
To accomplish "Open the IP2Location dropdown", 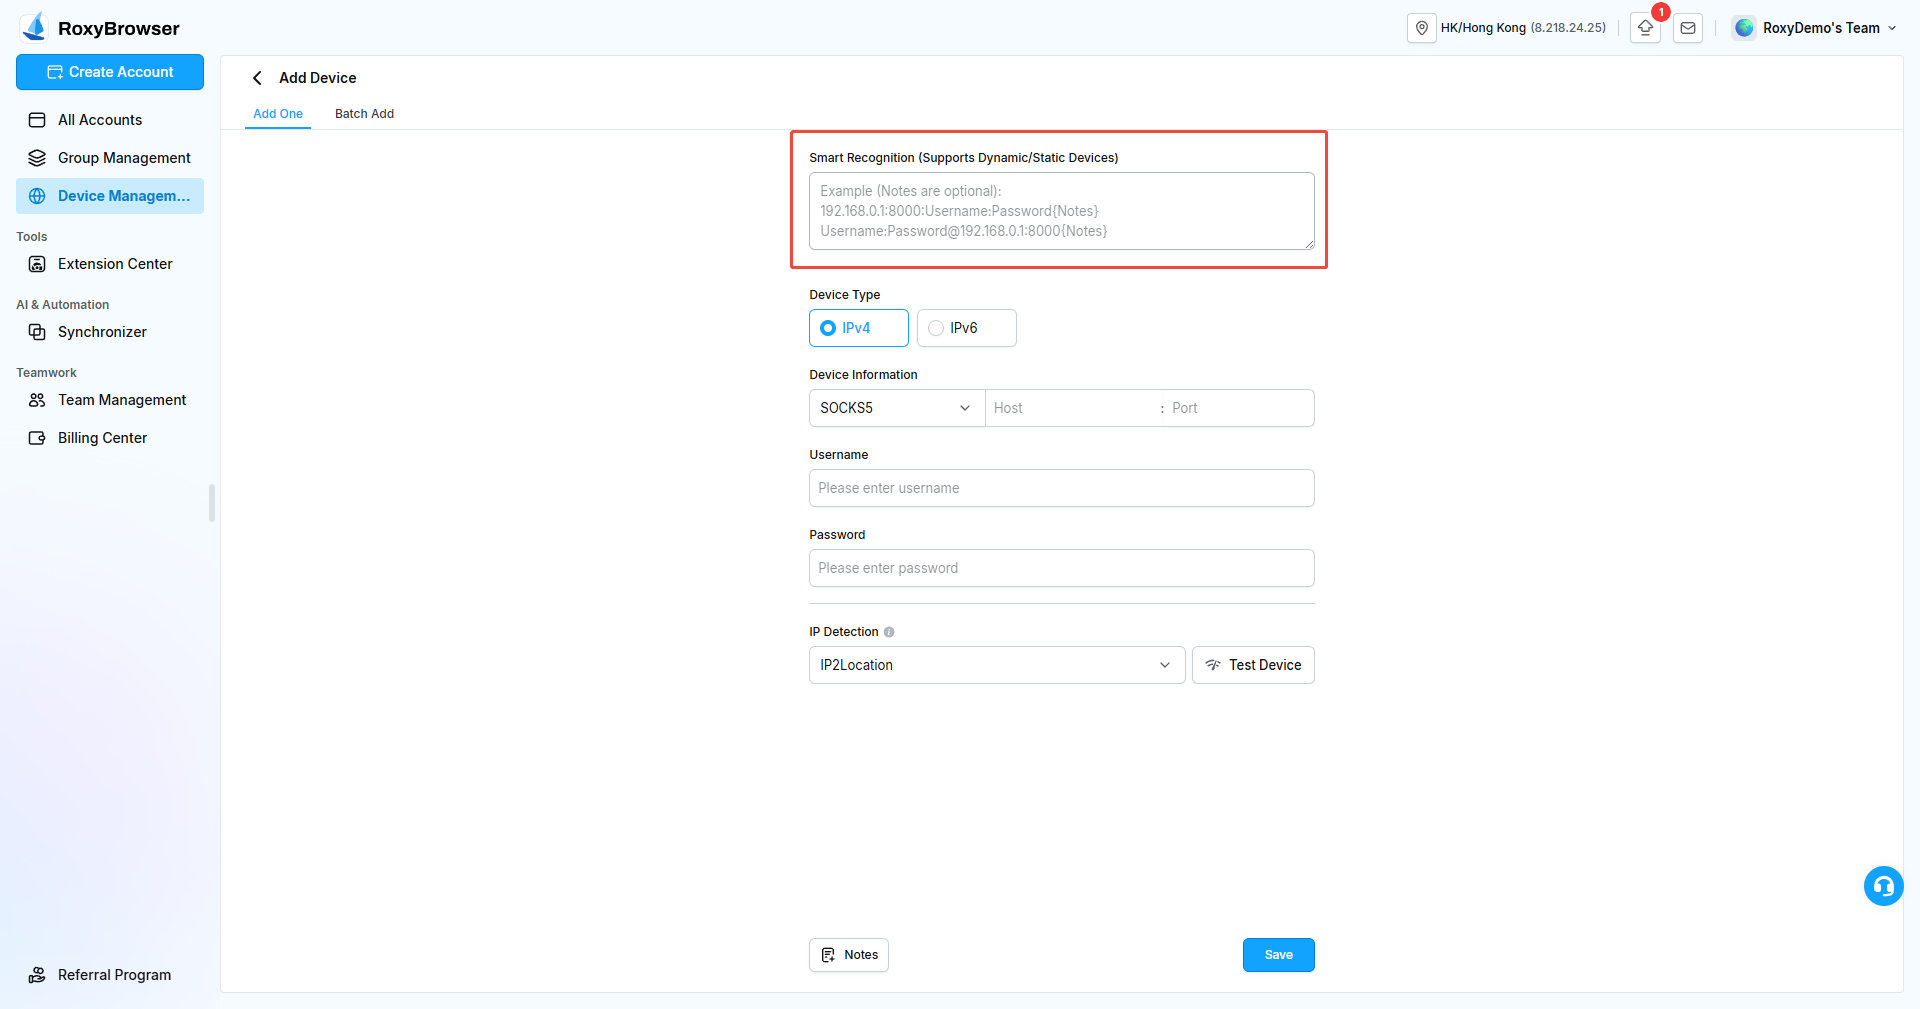I will coord(997,665).
